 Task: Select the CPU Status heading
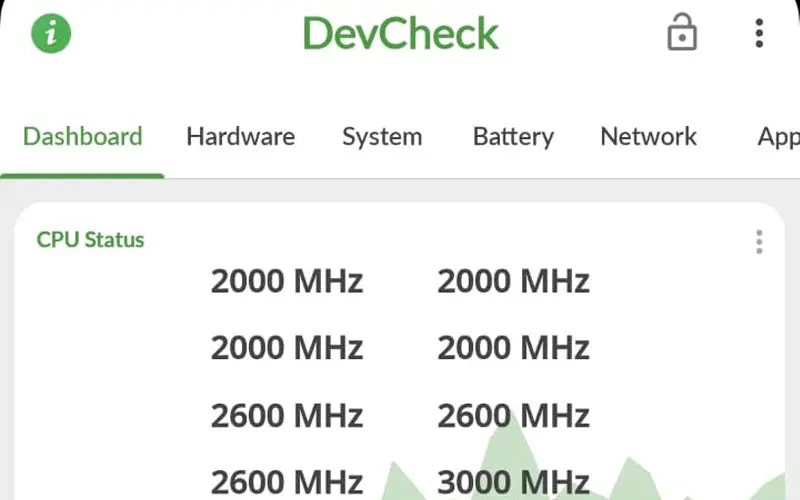pos(90,240)
